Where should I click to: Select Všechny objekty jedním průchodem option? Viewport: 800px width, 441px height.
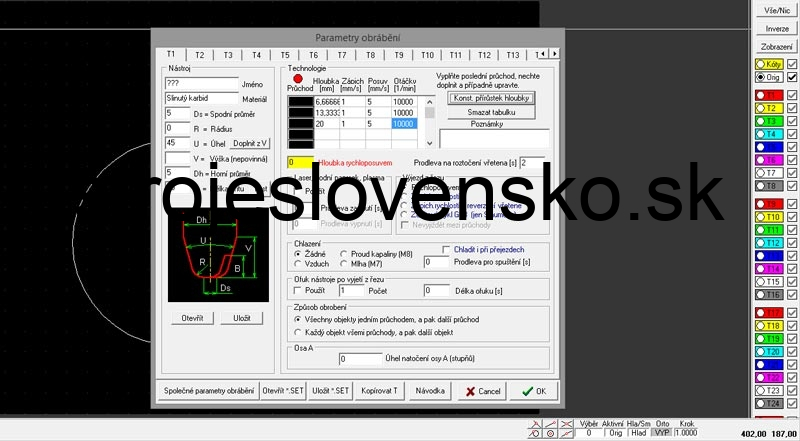click(298, 320)
